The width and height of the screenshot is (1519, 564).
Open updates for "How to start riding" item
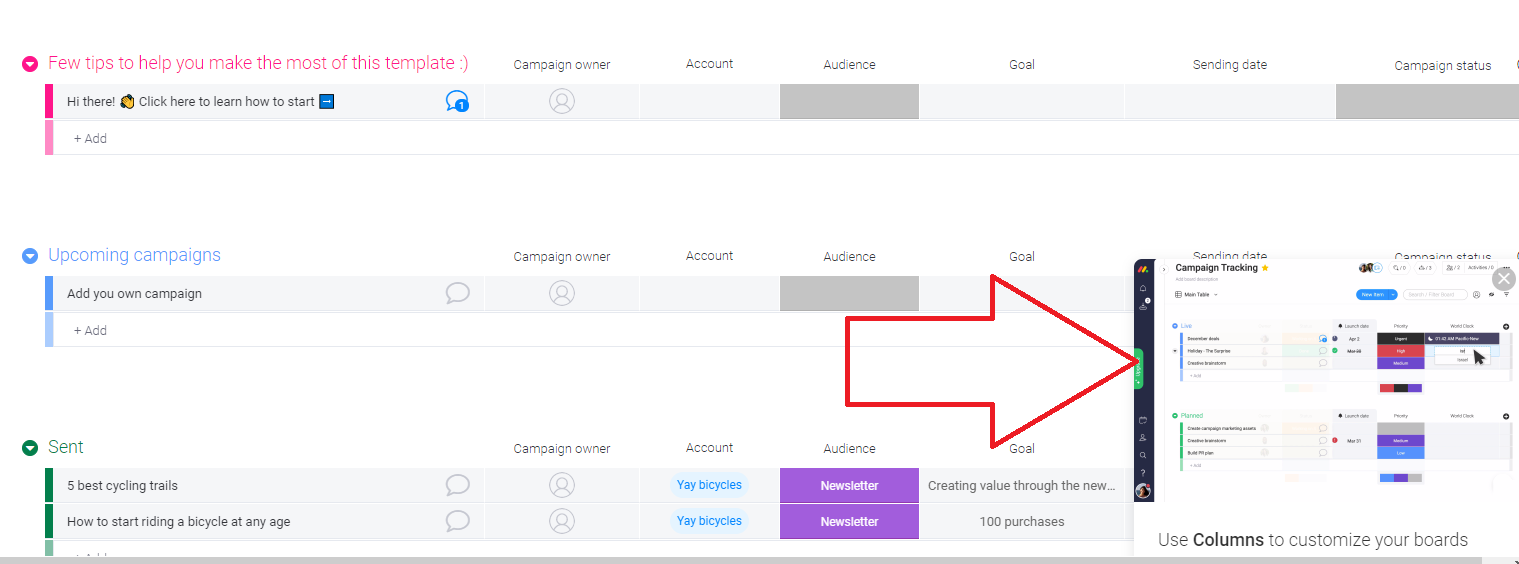[457, 521]
